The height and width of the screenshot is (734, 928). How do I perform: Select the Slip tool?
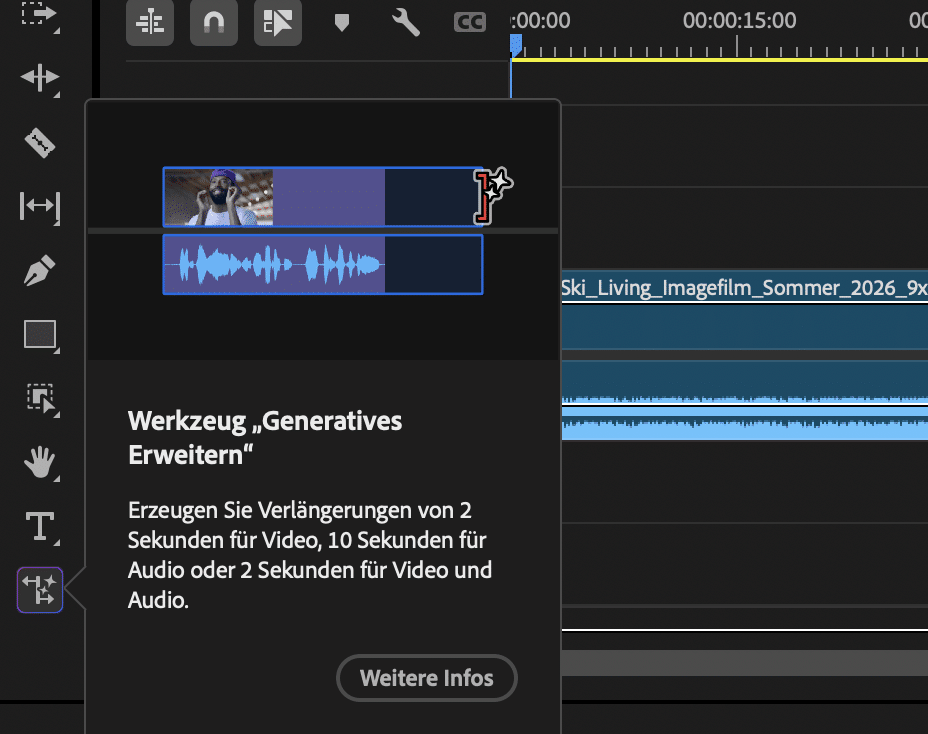tap(40, 207)
